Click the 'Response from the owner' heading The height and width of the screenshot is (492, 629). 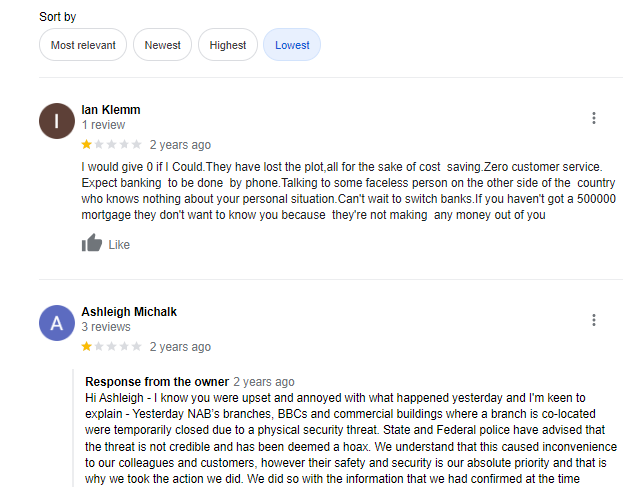[156, 382]
